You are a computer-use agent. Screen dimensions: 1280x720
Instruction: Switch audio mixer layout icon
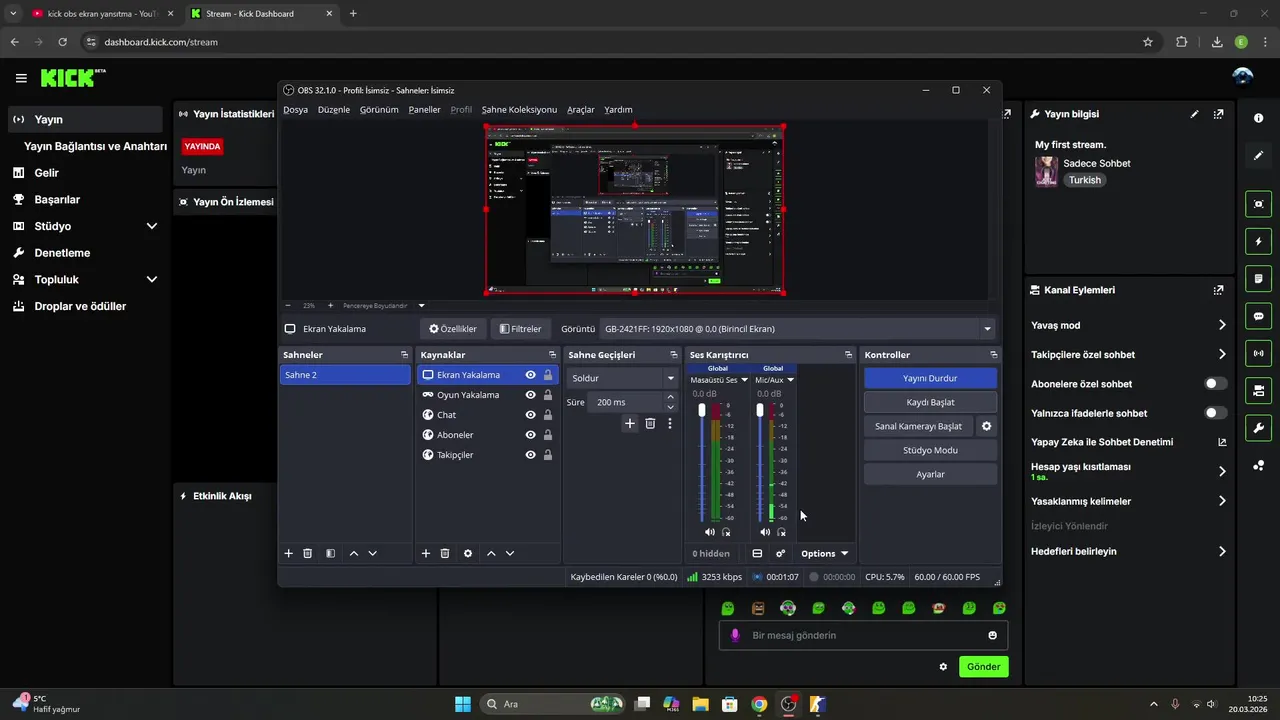(x=757, y=553)
